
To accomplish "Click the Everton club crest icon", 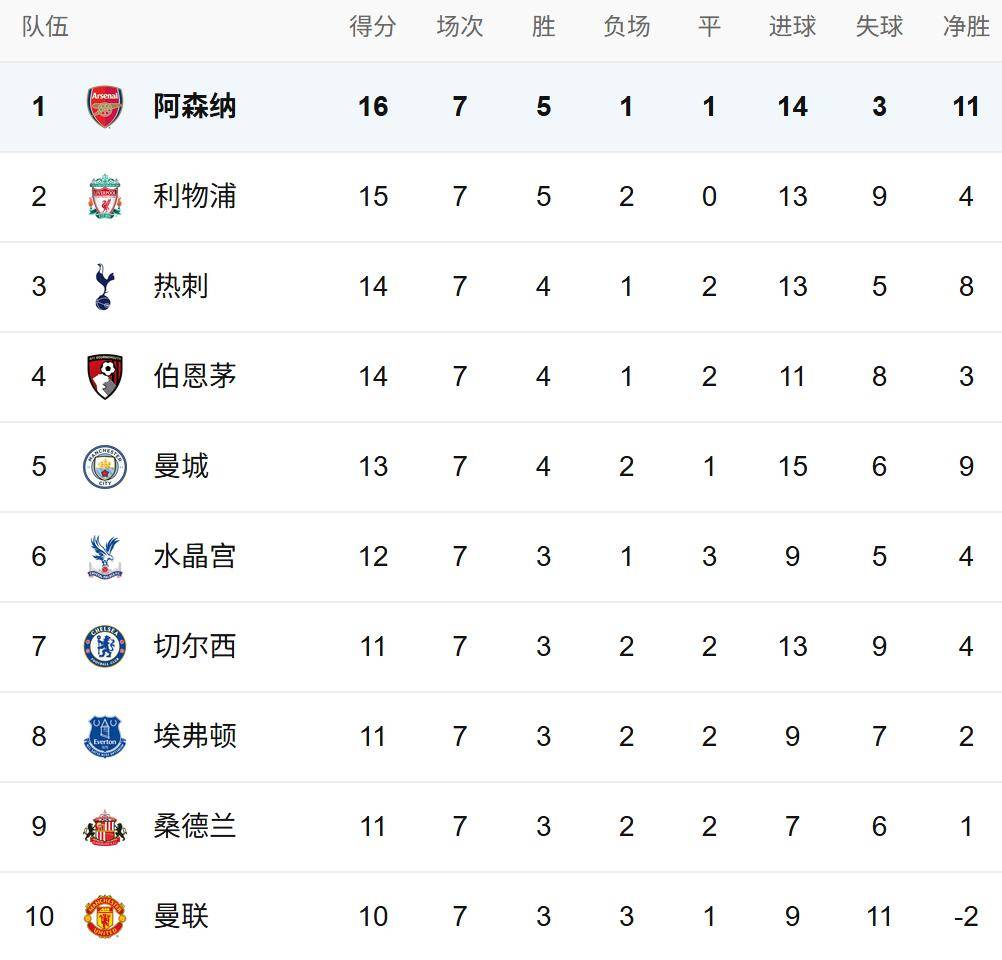I will 105,737.
